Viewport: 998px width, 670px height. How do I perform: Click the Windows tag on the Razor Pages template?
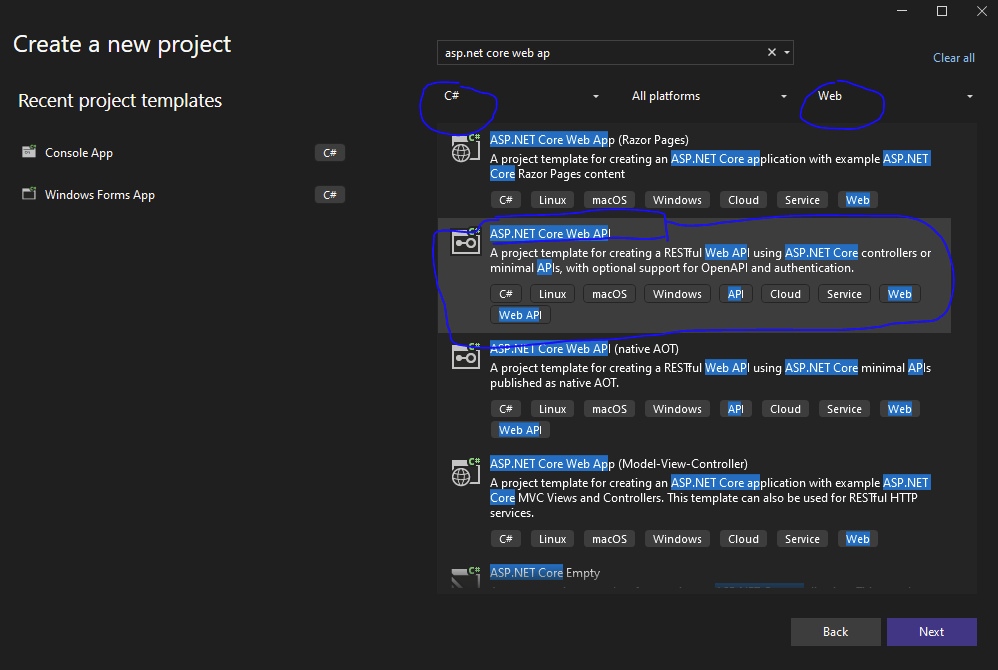(x=677, y=200)
